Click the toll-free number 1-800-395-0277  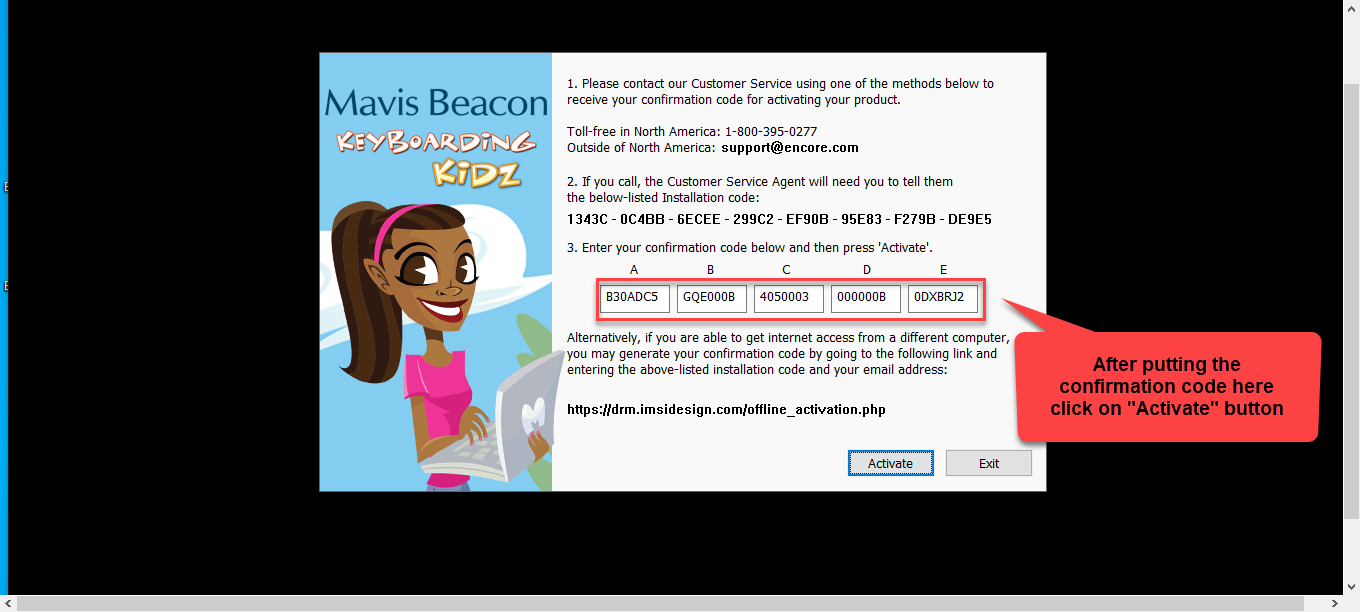(771, 132)
